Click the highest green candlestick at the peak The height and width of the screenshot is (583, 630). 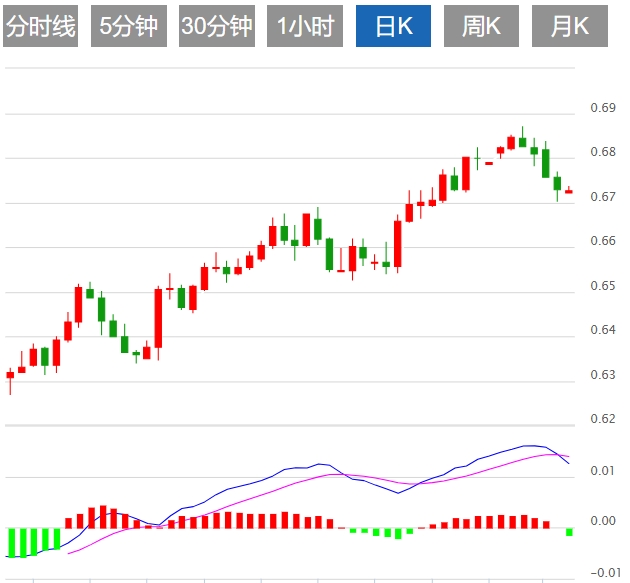click(522, 141)
